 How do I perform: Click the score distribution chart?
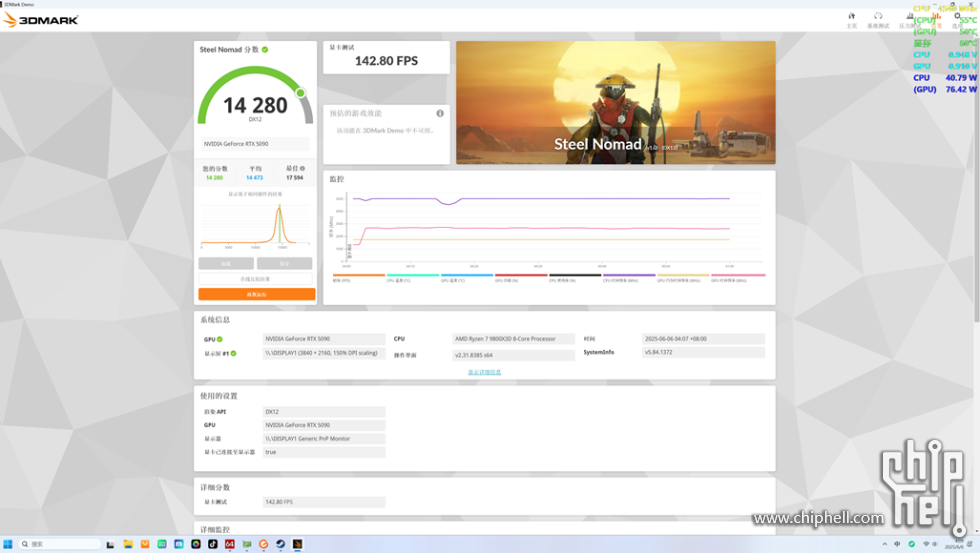click(255, 226)
